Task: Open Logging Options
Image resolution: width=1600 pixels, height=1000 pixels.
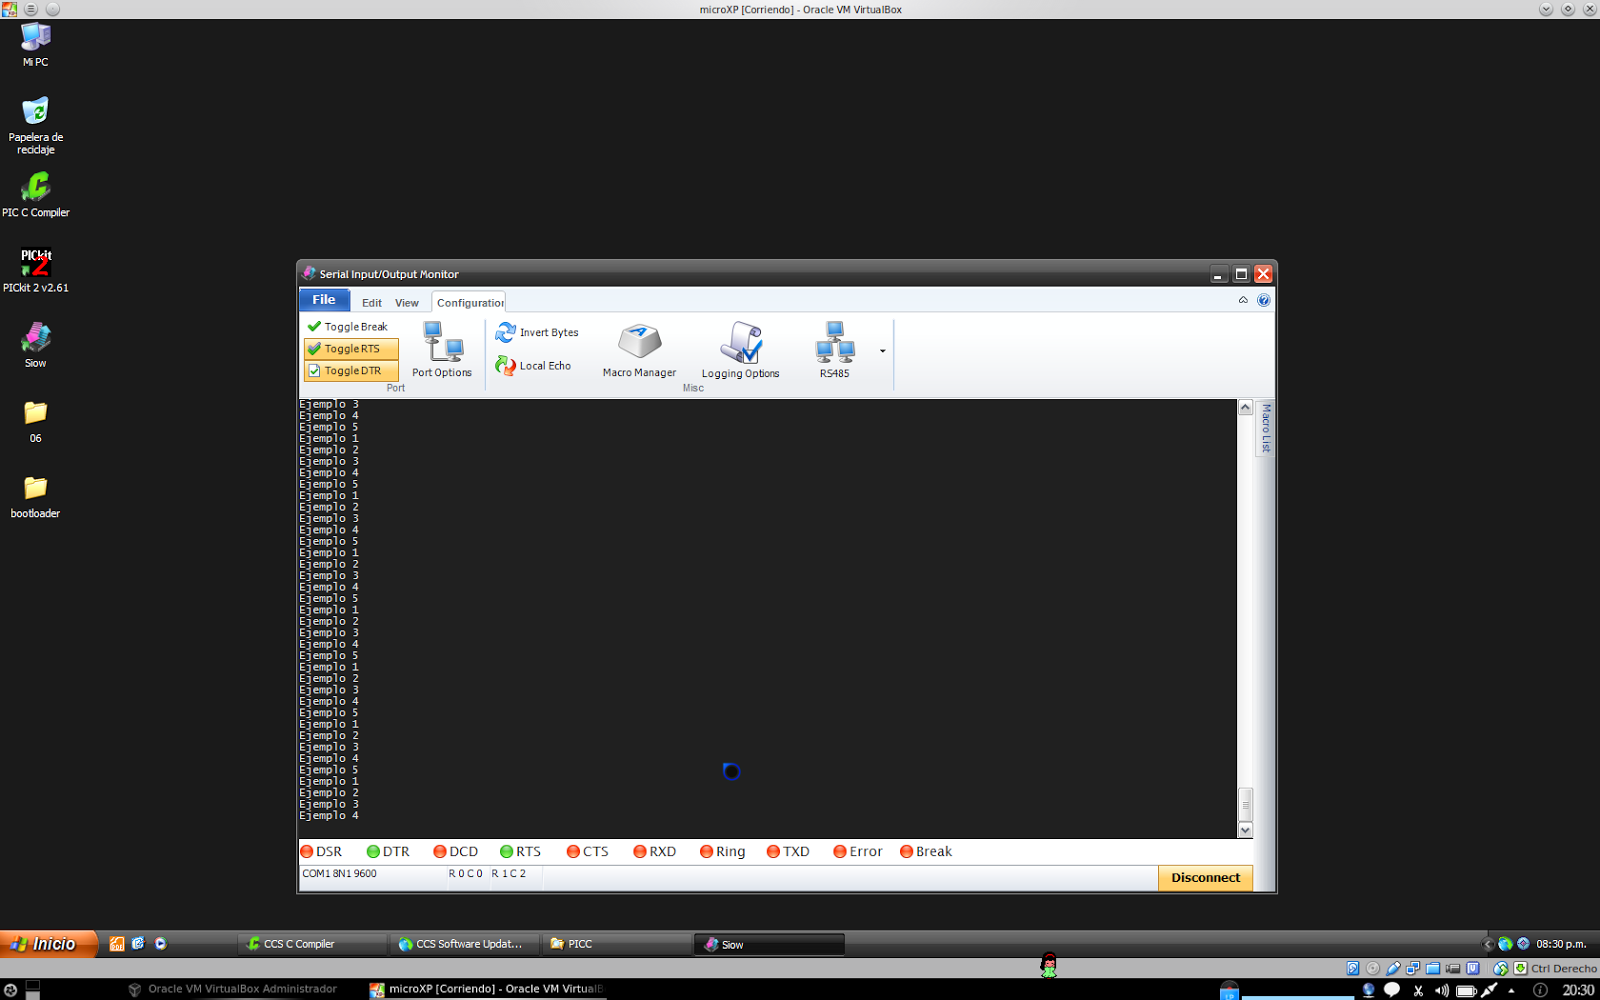Action: pyautogui.click(x=740, y=350)
